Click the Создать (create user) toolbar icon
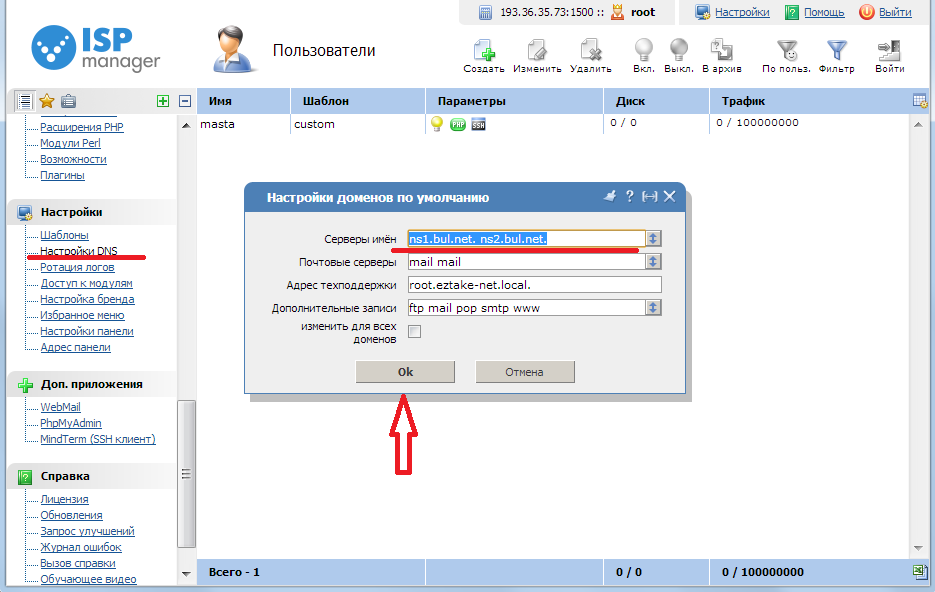Screen dimensions: 935x592 click(x=484, y=51)
